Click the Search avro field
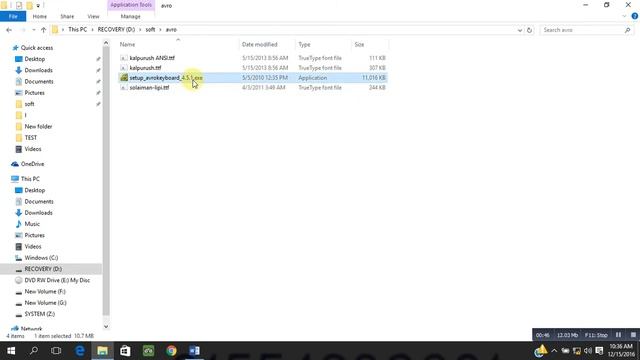 582,30
